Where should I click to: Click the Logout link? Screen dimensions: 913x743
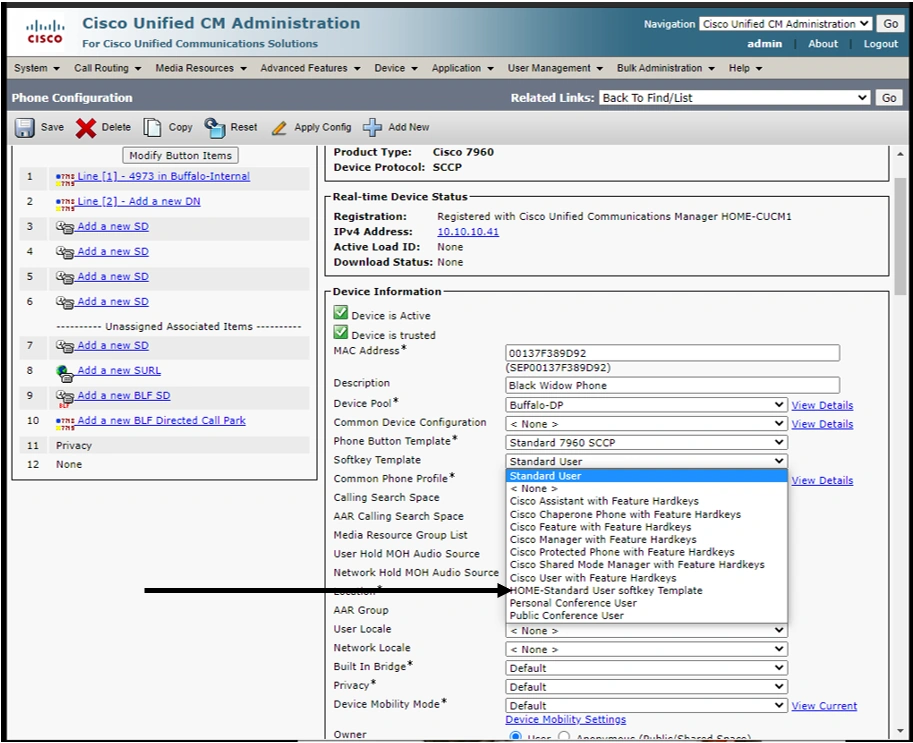pyautogui.click(x=880, y=44)
